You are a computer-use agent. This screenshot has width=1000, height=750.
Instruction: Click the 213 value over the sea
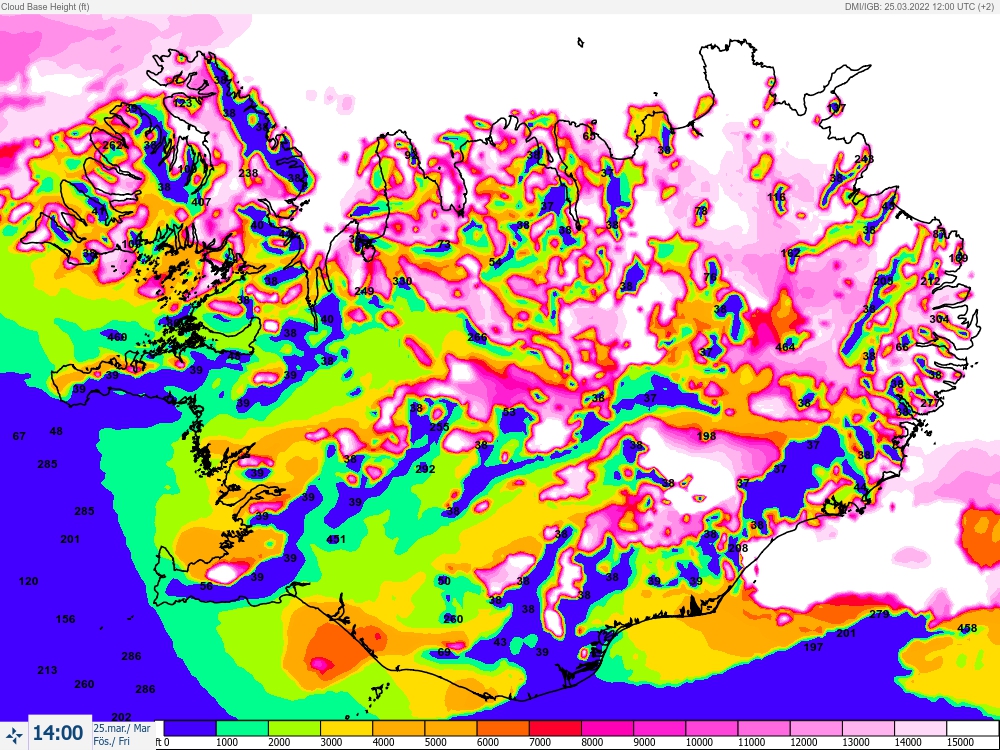tap(47, 670)
